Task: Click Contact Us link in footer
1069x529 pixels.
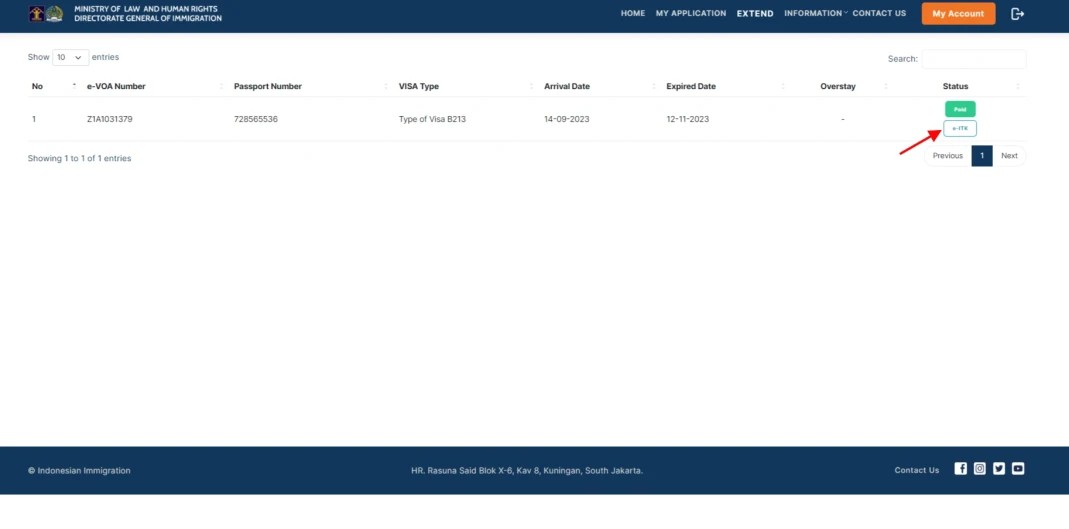Action: (x=916, y=470)
